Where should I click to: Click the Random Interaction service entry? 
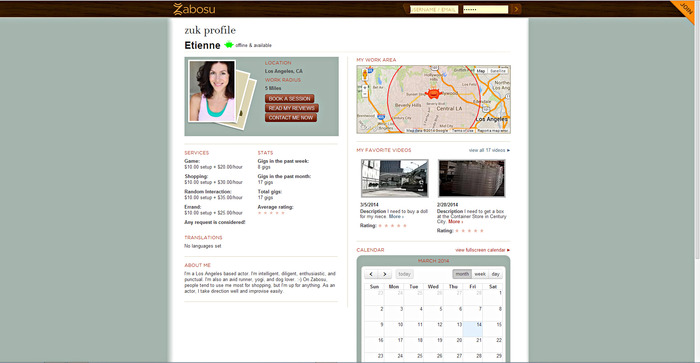pyautogui.click(x=213, y=195)
